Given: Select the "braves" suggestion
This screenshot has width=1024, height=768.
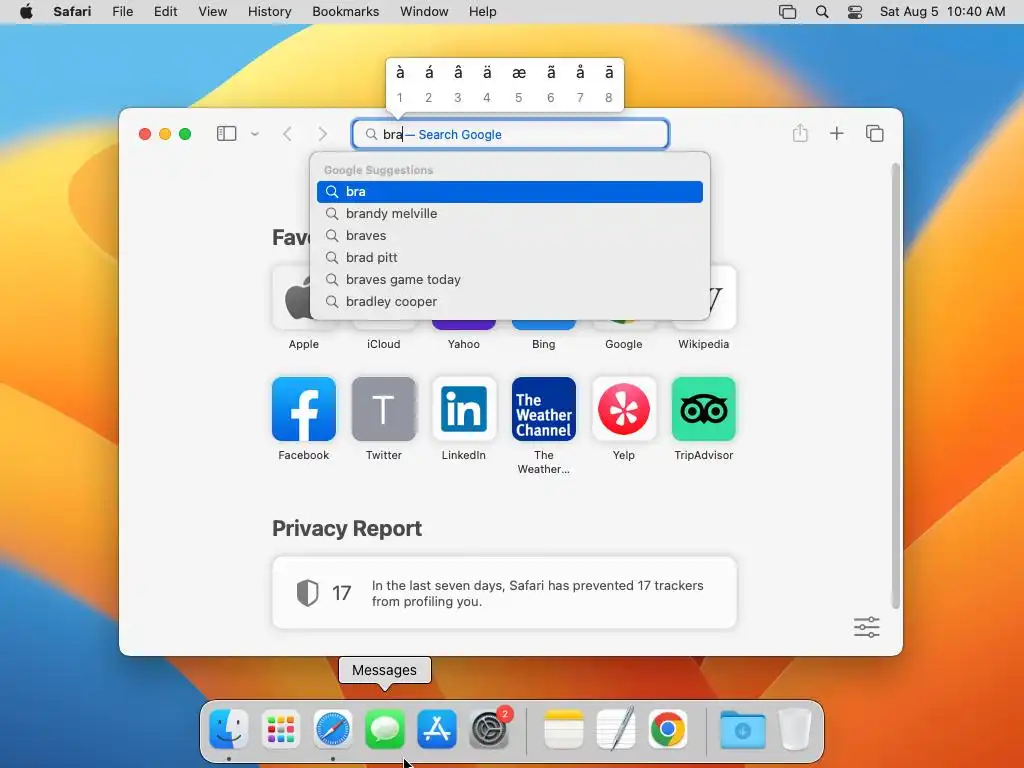Looking at the screenshot, I should [509, 235].
